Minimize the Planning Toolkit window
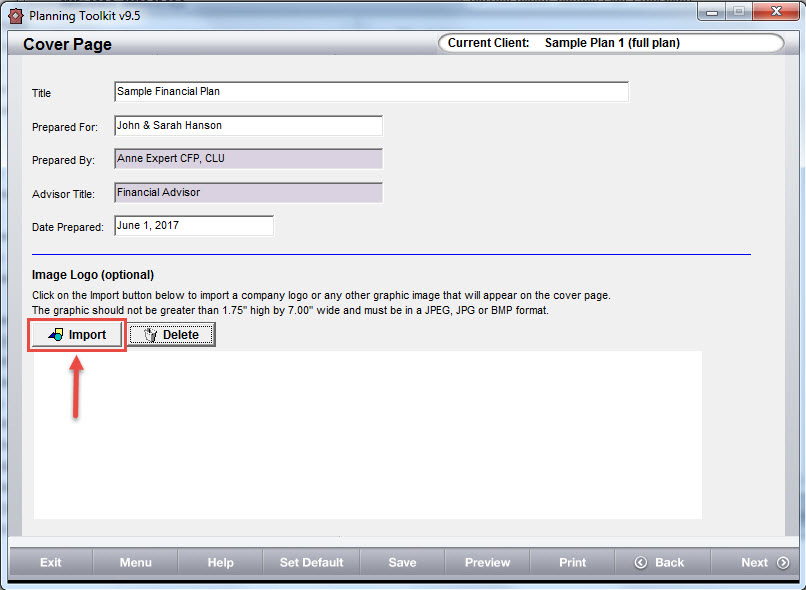806x590 pixels. [712, 12]
